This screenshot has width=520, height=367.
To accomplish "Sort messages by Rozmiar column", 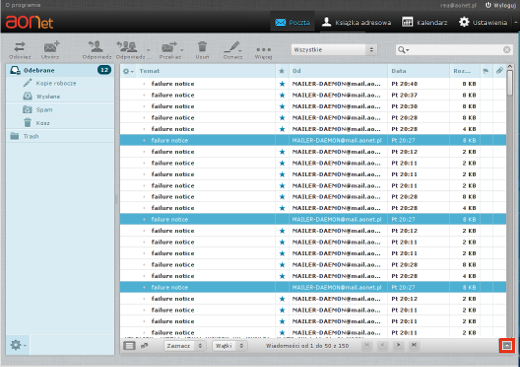I will tap(462, 71).
